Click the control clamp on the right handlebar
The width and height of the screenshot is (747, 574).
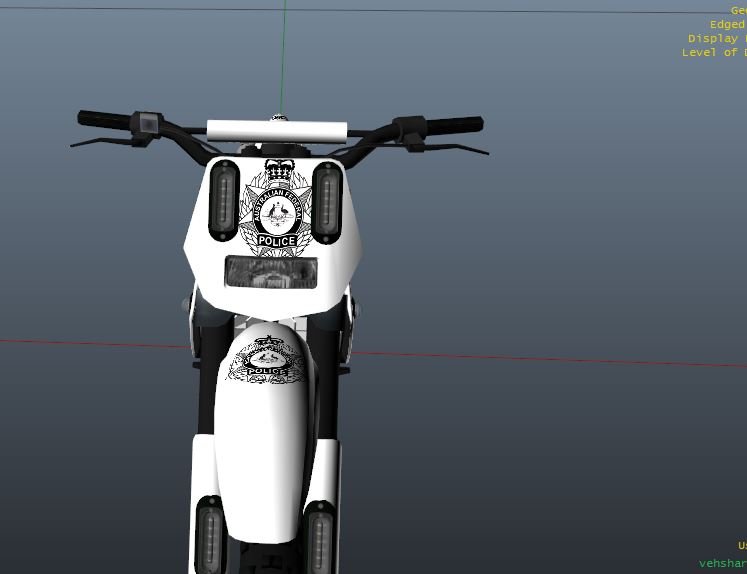[408, 129]
